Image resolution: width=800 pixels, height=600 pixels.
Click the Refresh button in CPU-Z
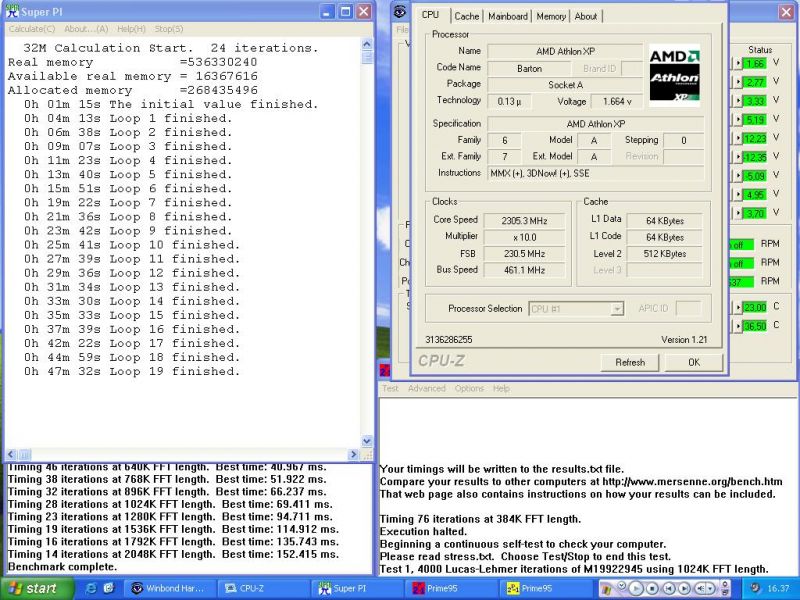tap(630, 362)
